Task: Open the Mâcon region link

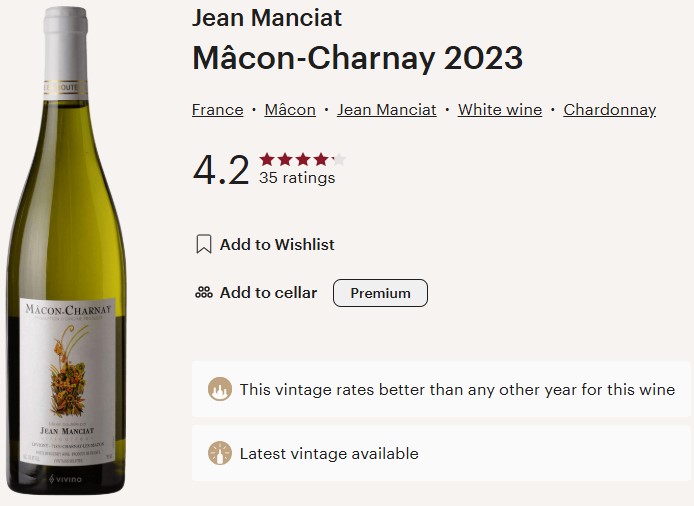Action: point(290,110)
